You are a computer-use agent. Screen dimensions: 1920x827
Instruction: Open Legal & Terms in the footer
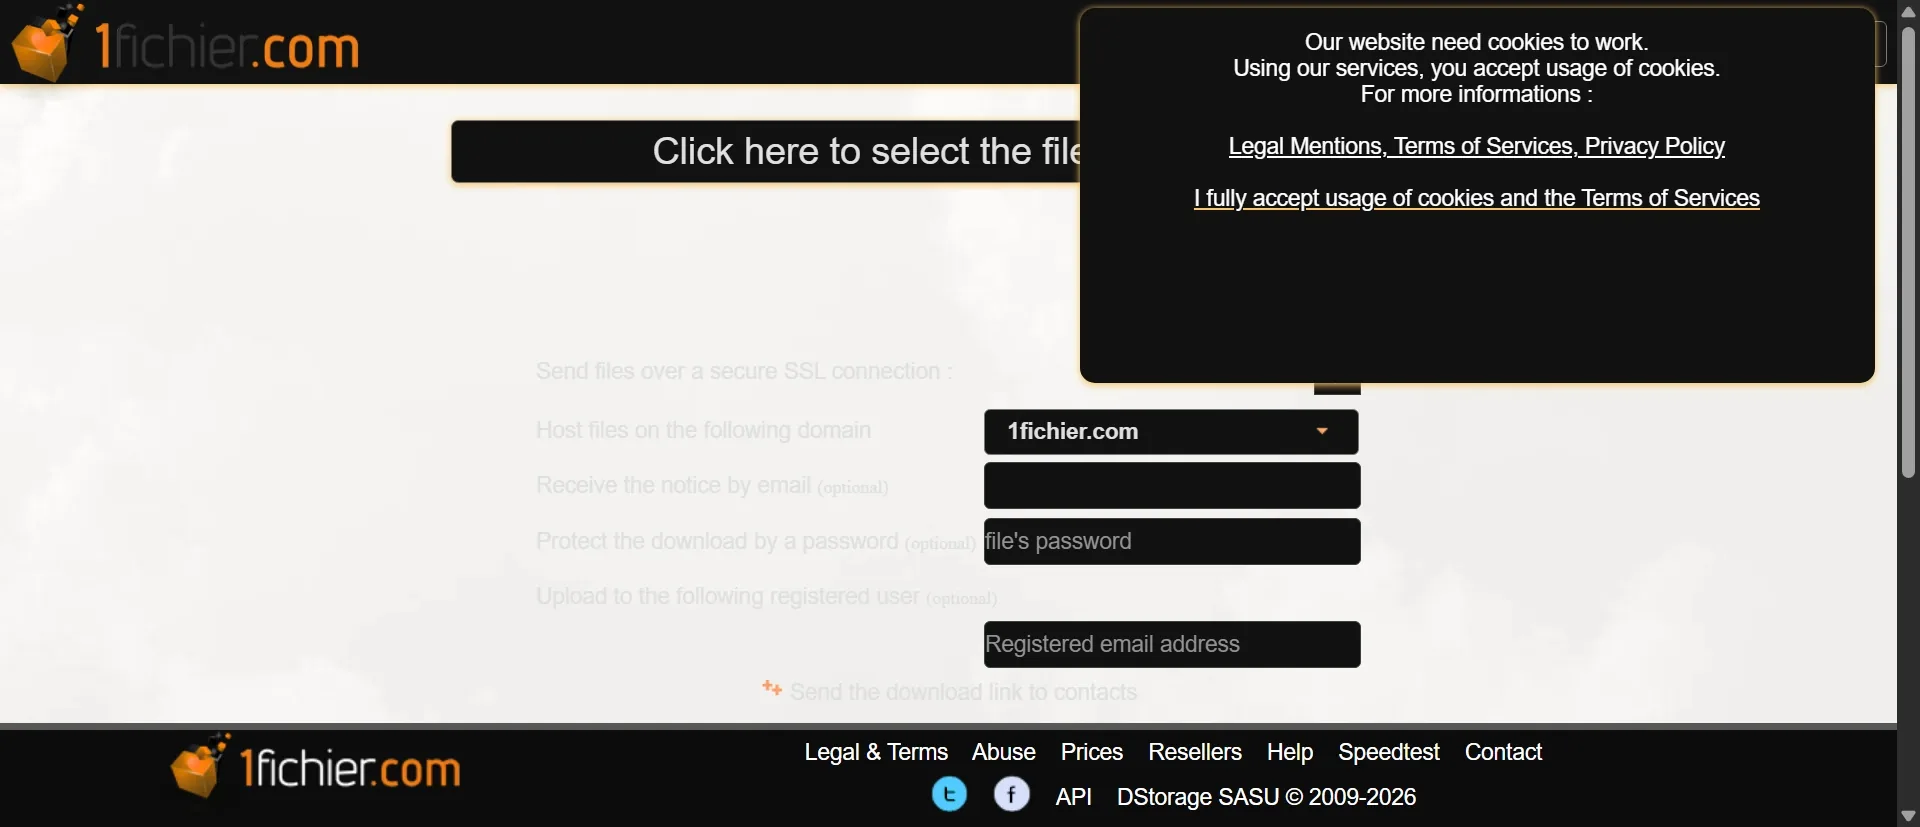click(x=876, y=752)
